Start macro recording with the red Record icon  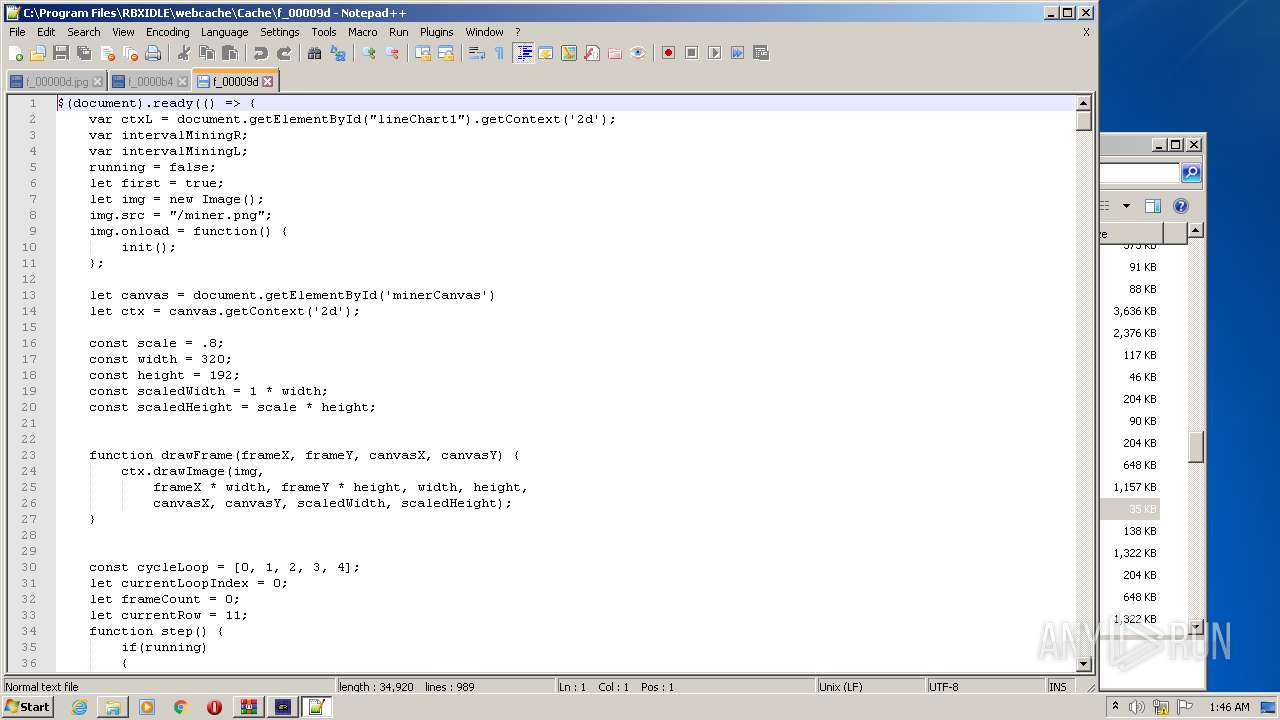[x=668, y=53]
